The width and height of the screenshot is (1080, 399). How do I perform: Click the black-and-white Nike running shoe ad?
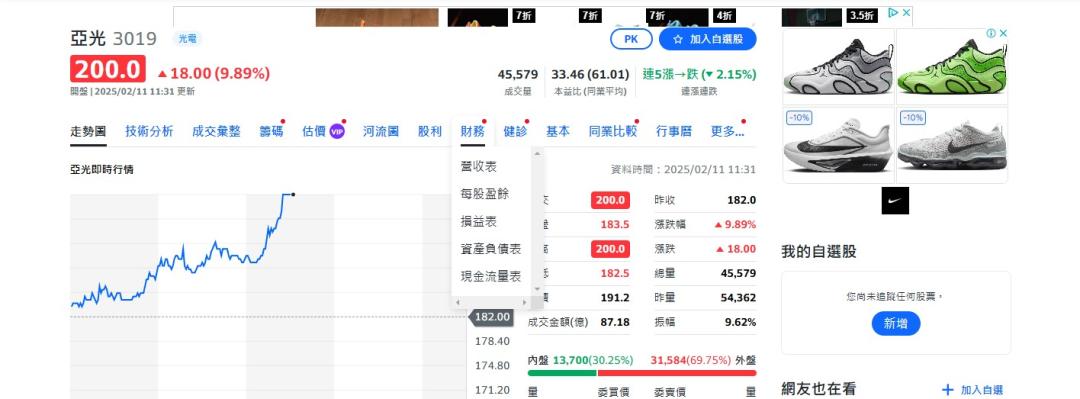click(x=838, y=145)
